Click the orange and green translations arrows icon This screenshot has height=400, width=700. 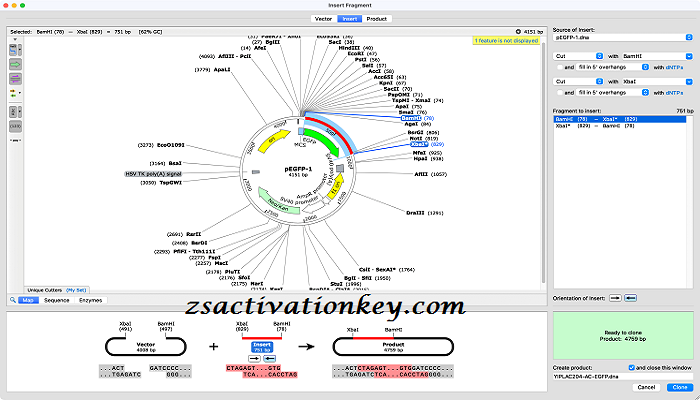13,94
